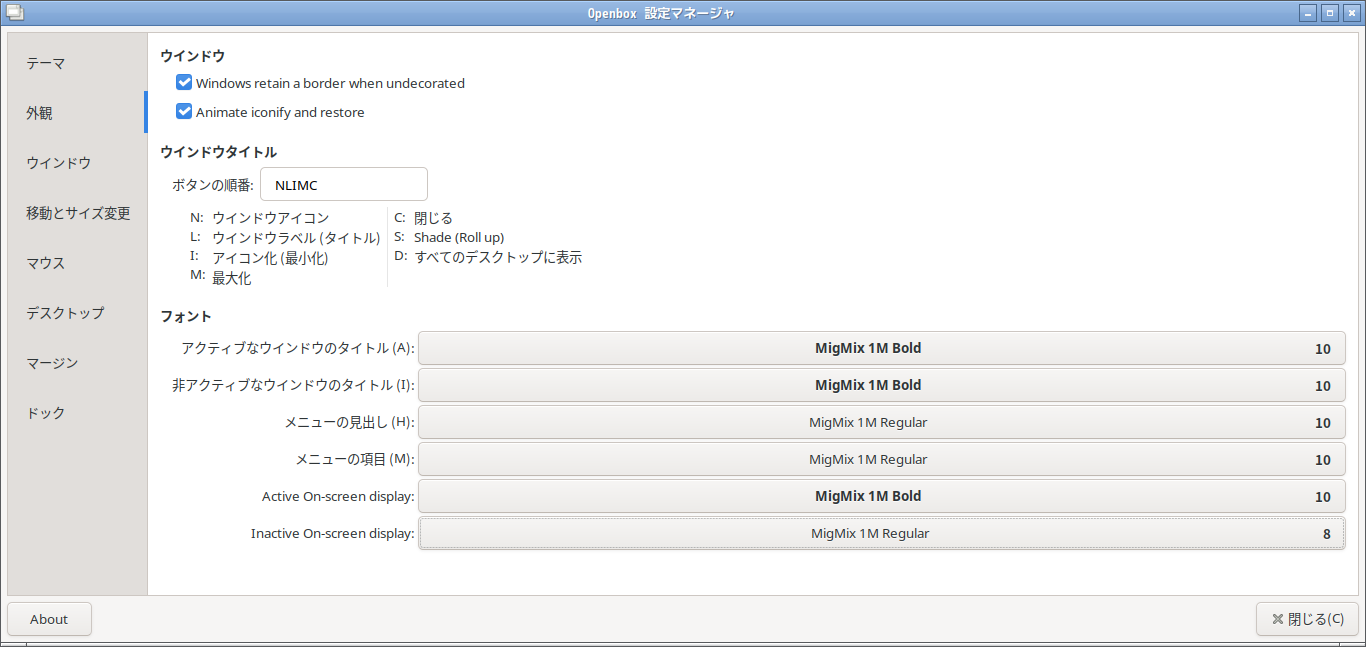Image resolution: width=1366 pixels, height=647 pixels.
Task: Switch to the ドック sidebar tab
Action: point(46,413)
